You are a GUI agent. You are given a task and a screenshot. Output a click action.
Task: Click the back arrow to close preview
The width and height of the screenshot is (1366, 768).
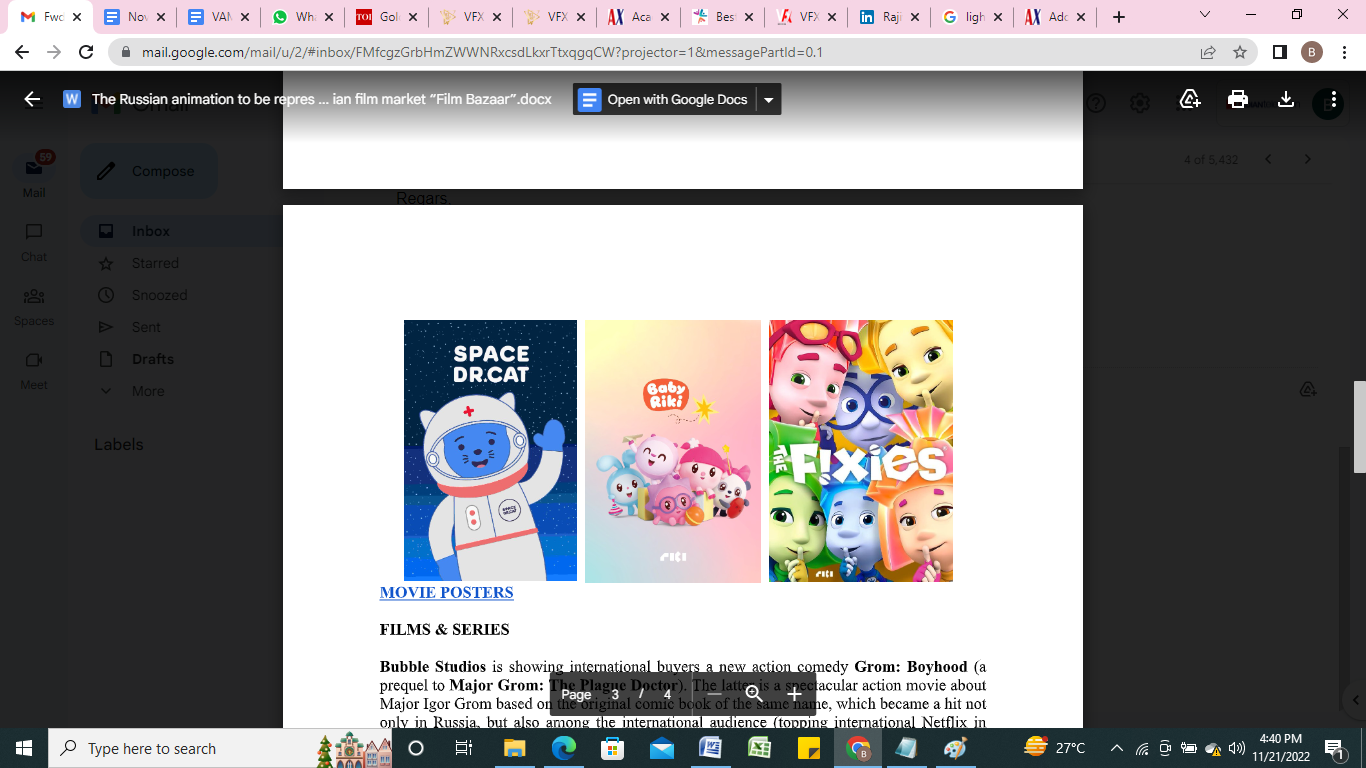coord(32,99)
